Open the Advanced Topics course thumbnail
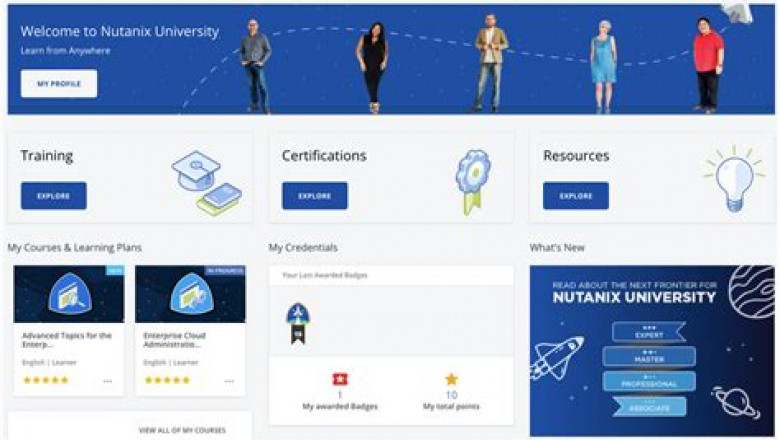This screenshot has height=440, width=780. [69, 294]
